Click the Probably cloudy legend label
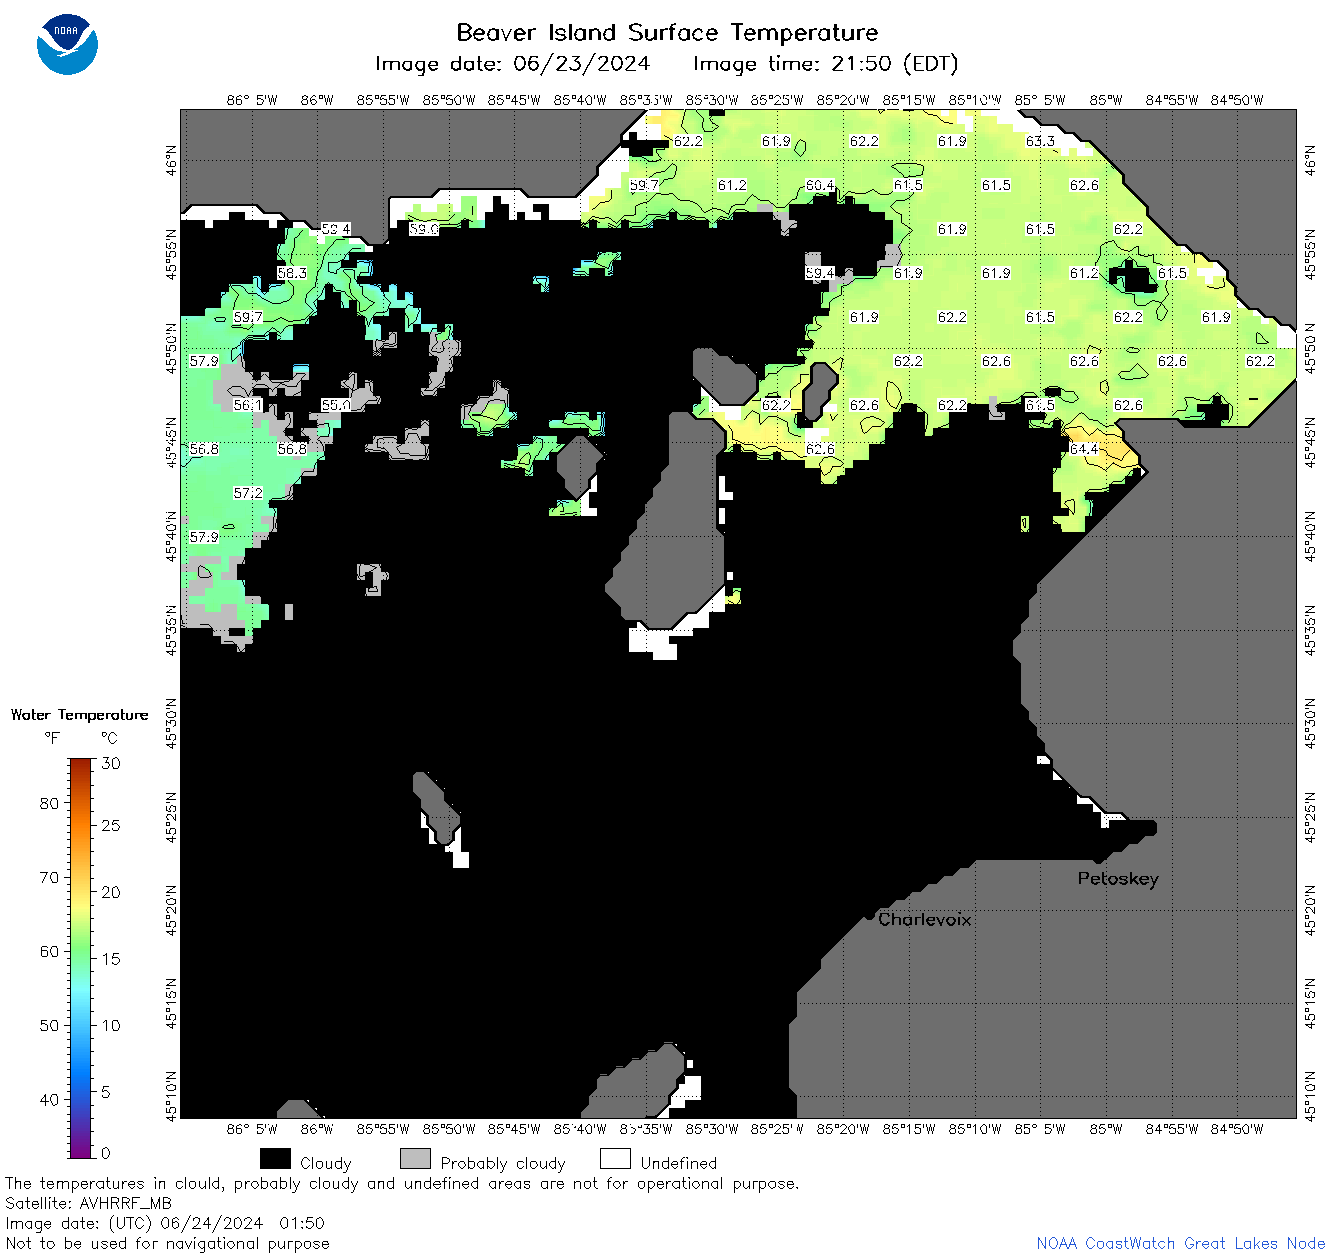 [x=503, y=1163]
